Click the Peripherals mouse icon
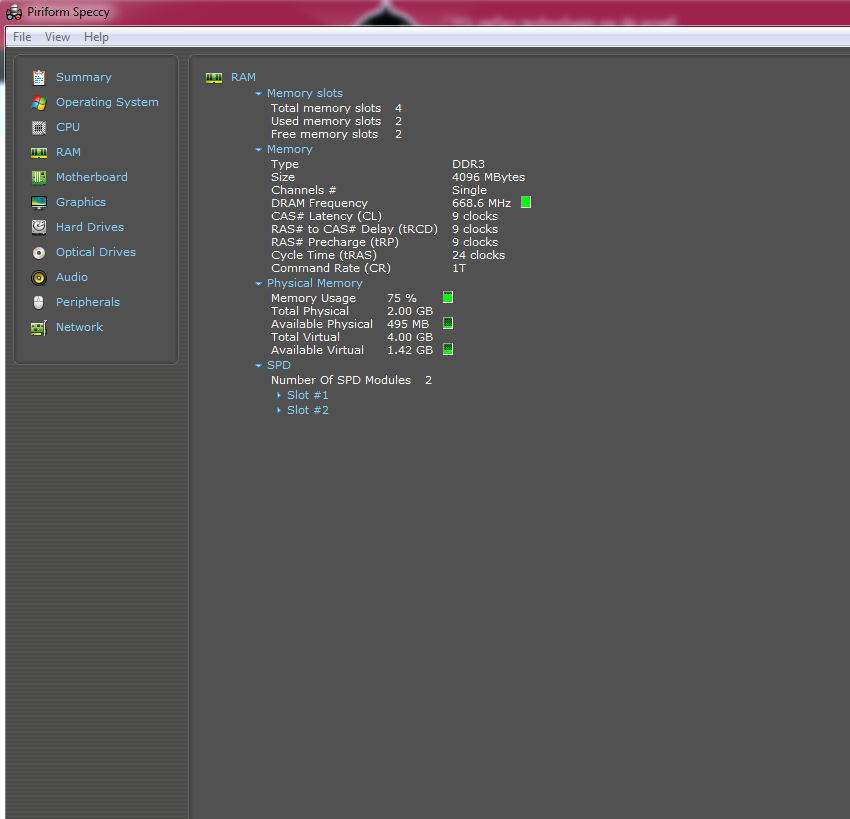Screen dimensions: 850x819 [x=38, y=302]
